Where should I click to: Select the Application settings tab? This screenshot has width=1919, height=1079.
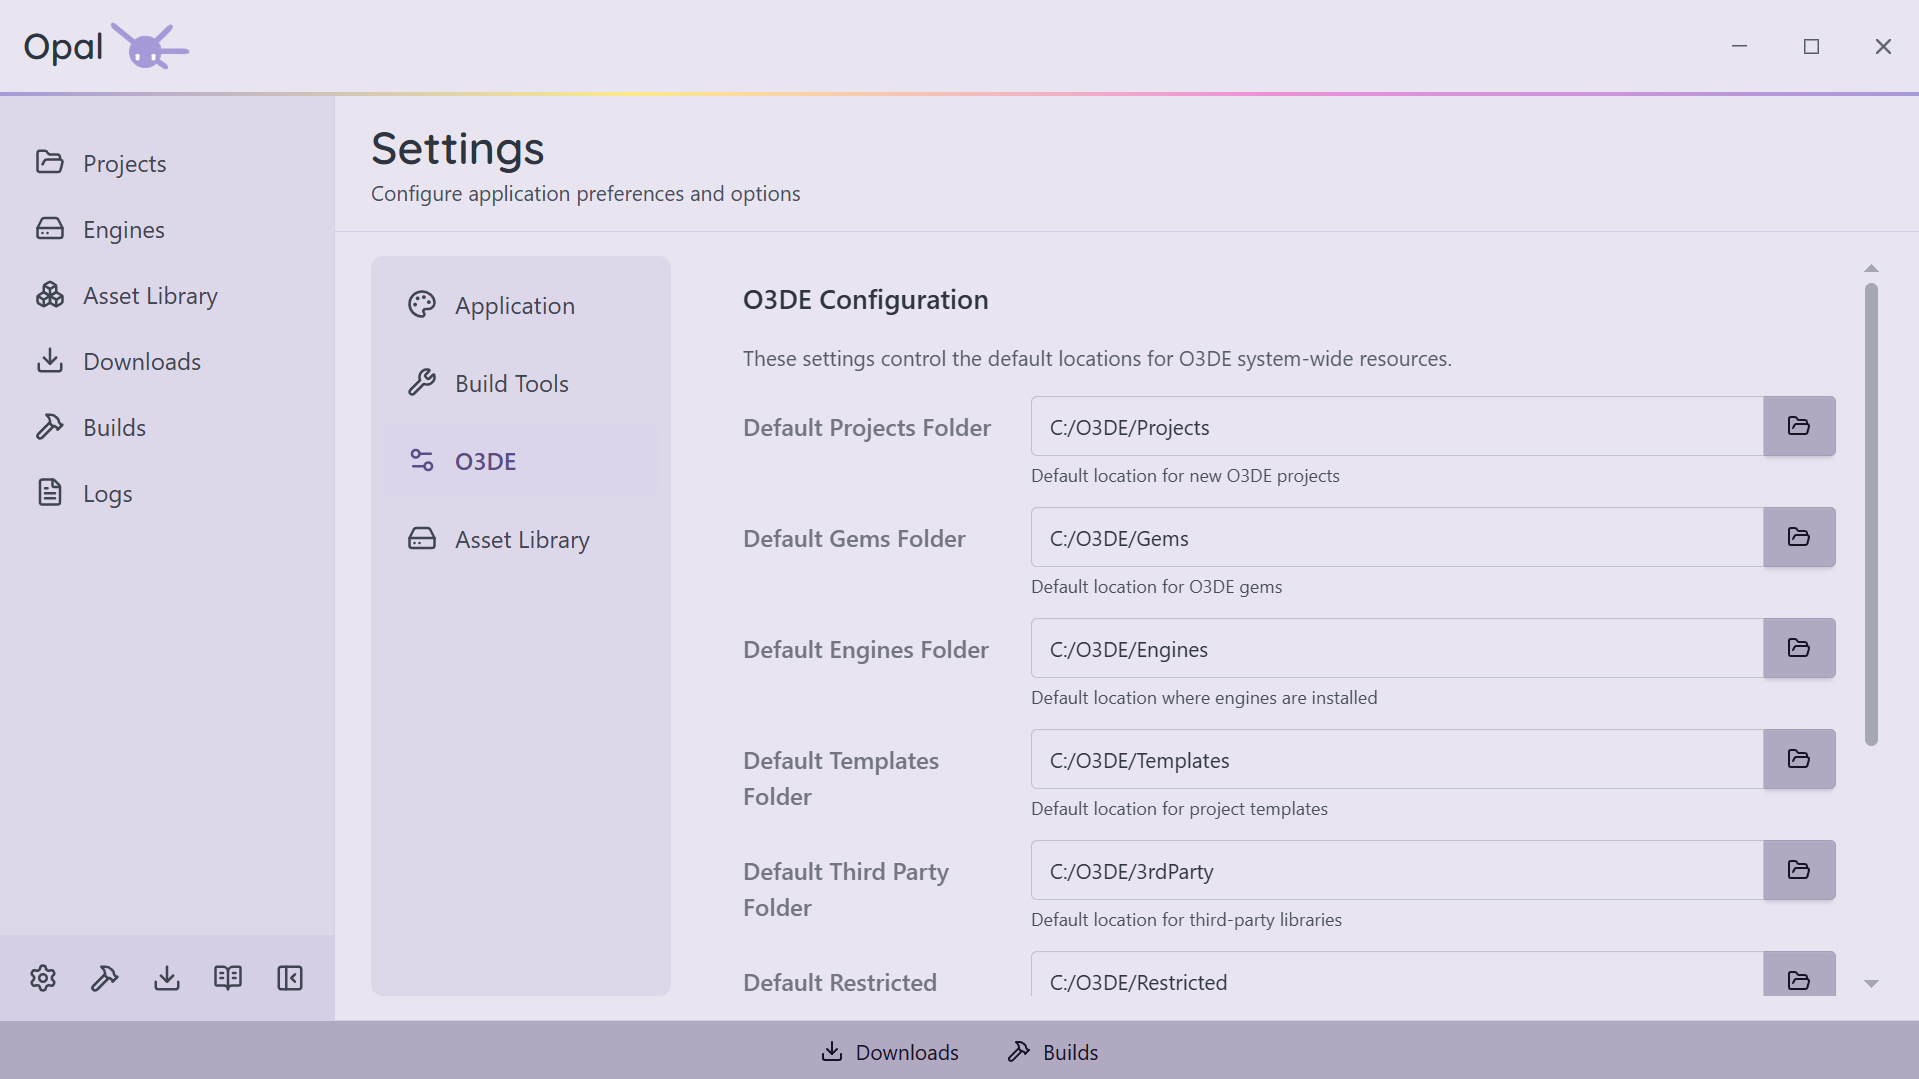[521, 305]
